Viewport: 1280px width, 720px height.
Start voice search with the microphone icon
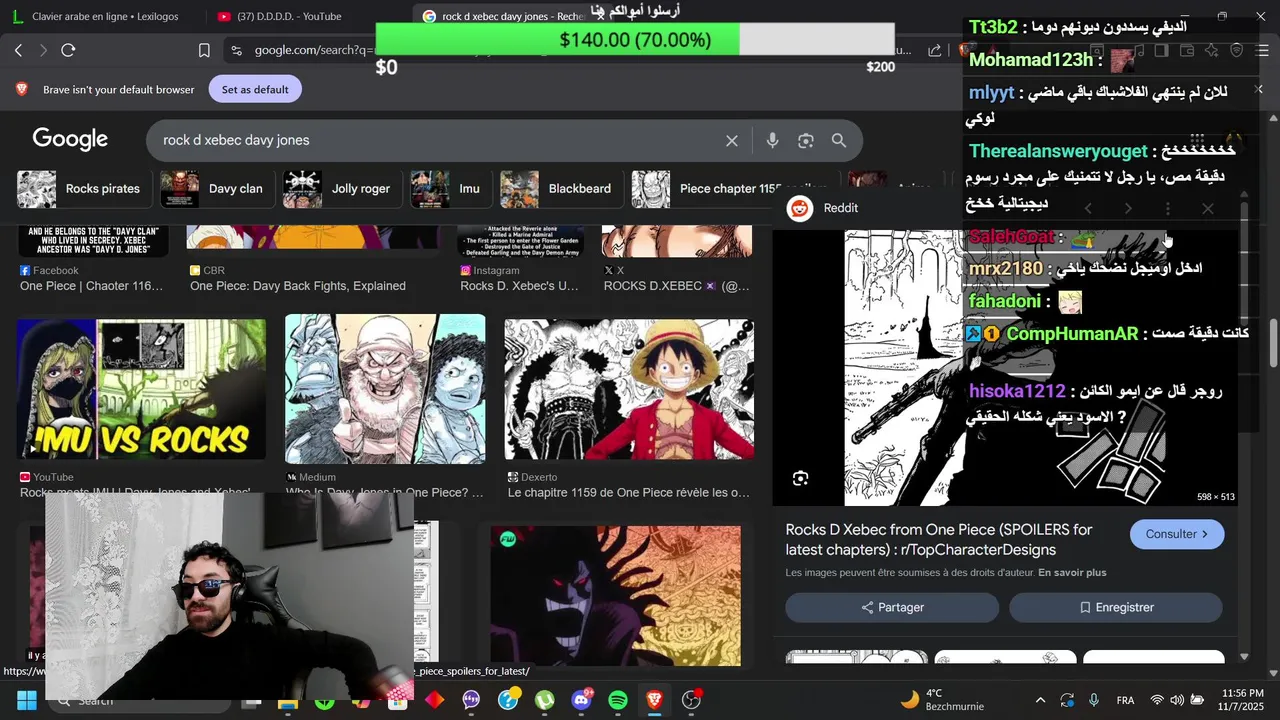pyautogui.click(x=772, y=141)
